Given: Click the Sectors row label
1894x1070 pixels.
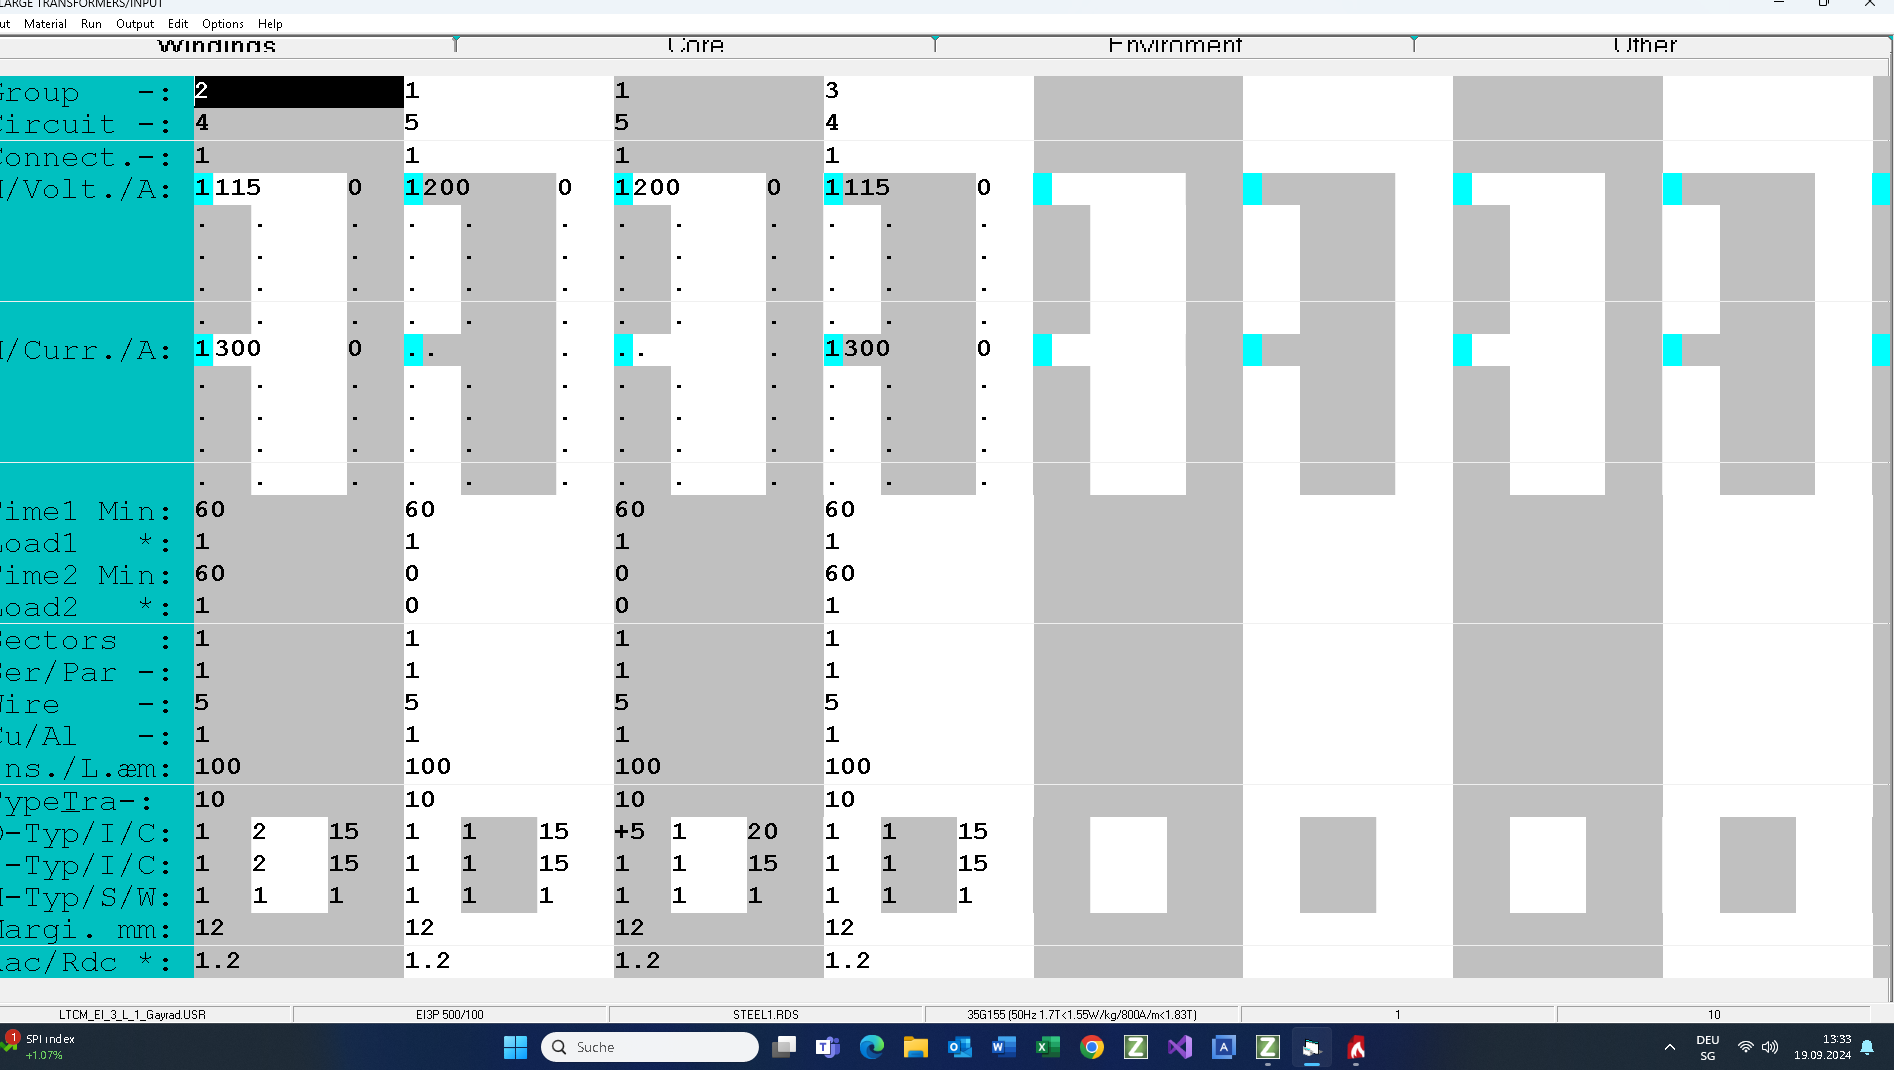Looking at the screenshot, I should click(86, 640).
